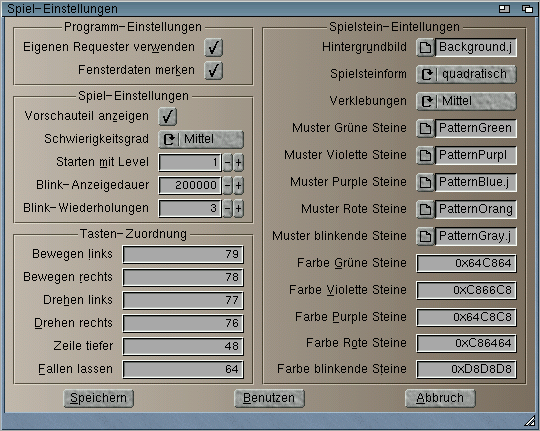Cancel with the Abbruch button
The height and width of the screenshot is (431, 540).
tap(440, 398)
